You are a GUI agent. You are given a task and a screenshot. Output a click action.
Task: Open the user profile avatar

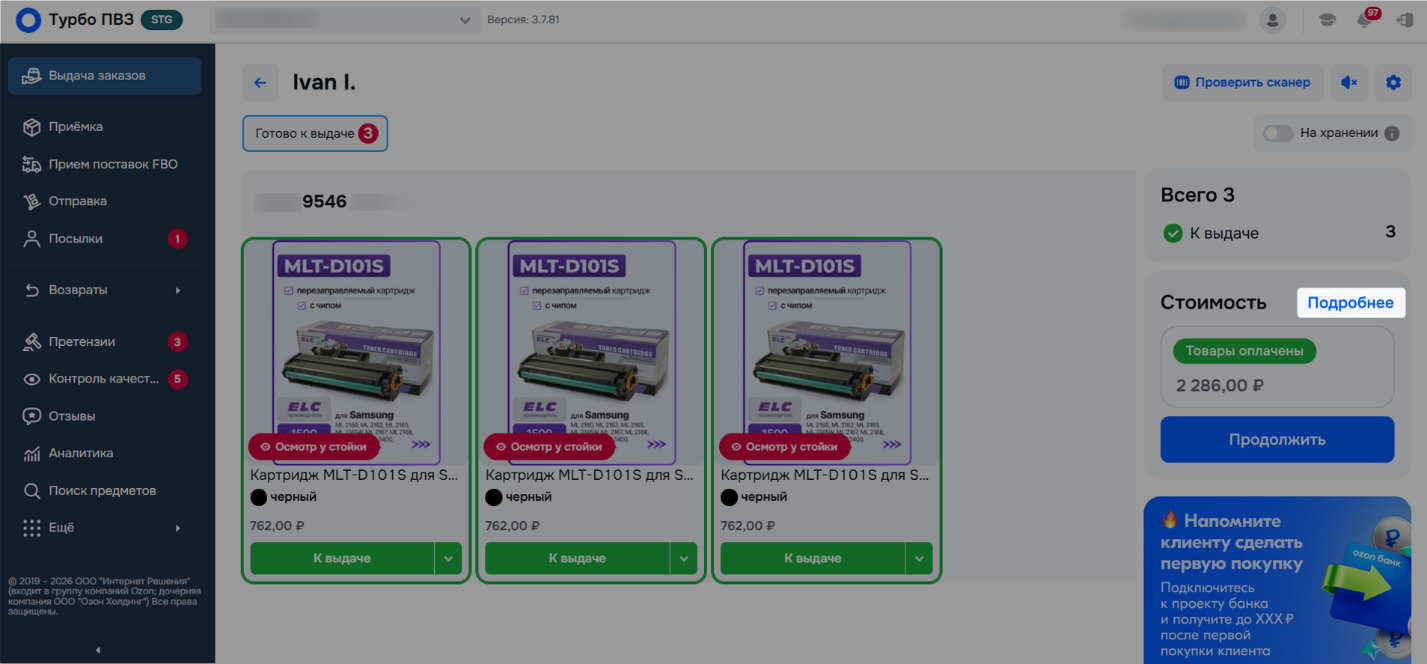pyautogui.click(x=1273, y=20)
